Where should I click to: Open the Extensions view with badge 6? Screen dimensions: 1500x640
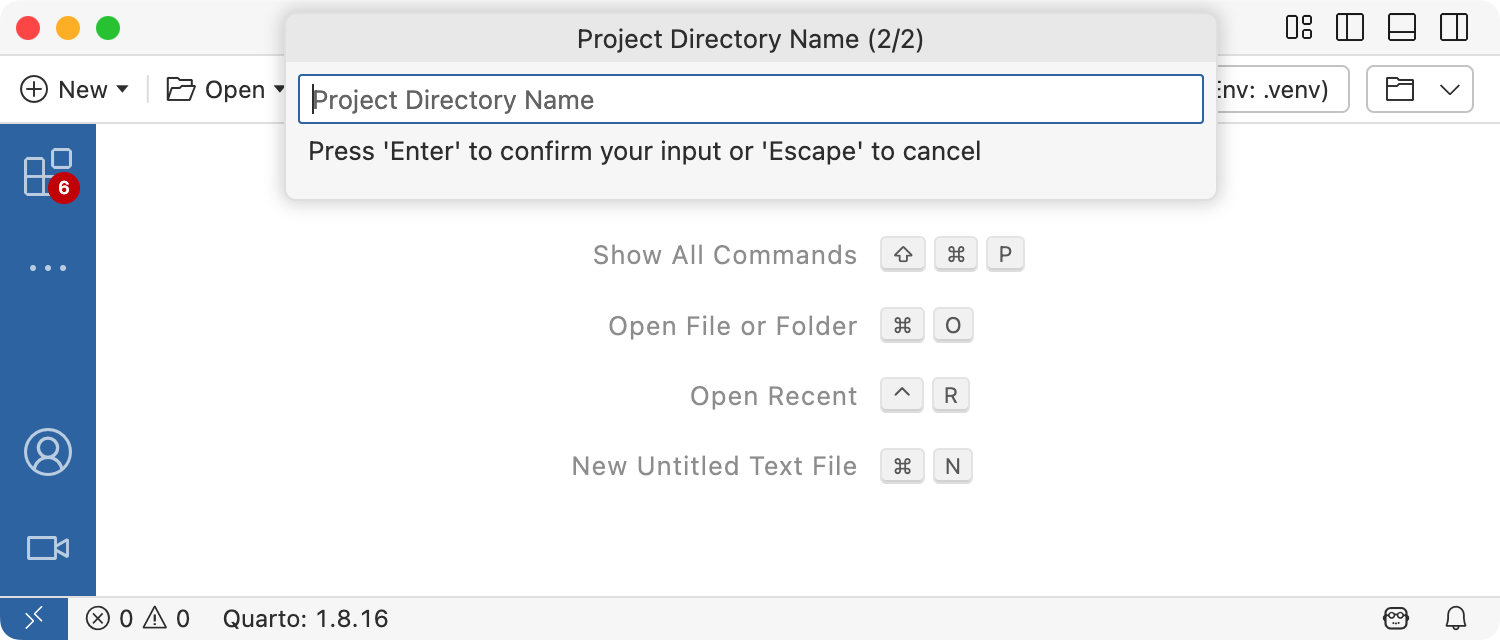tap(47, 174)
